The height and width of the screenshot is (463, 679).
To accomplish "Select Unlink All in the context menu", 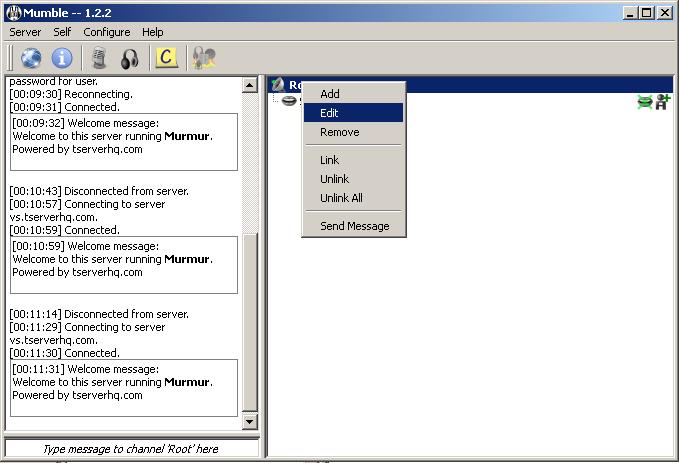I will [x=353, y=198].
